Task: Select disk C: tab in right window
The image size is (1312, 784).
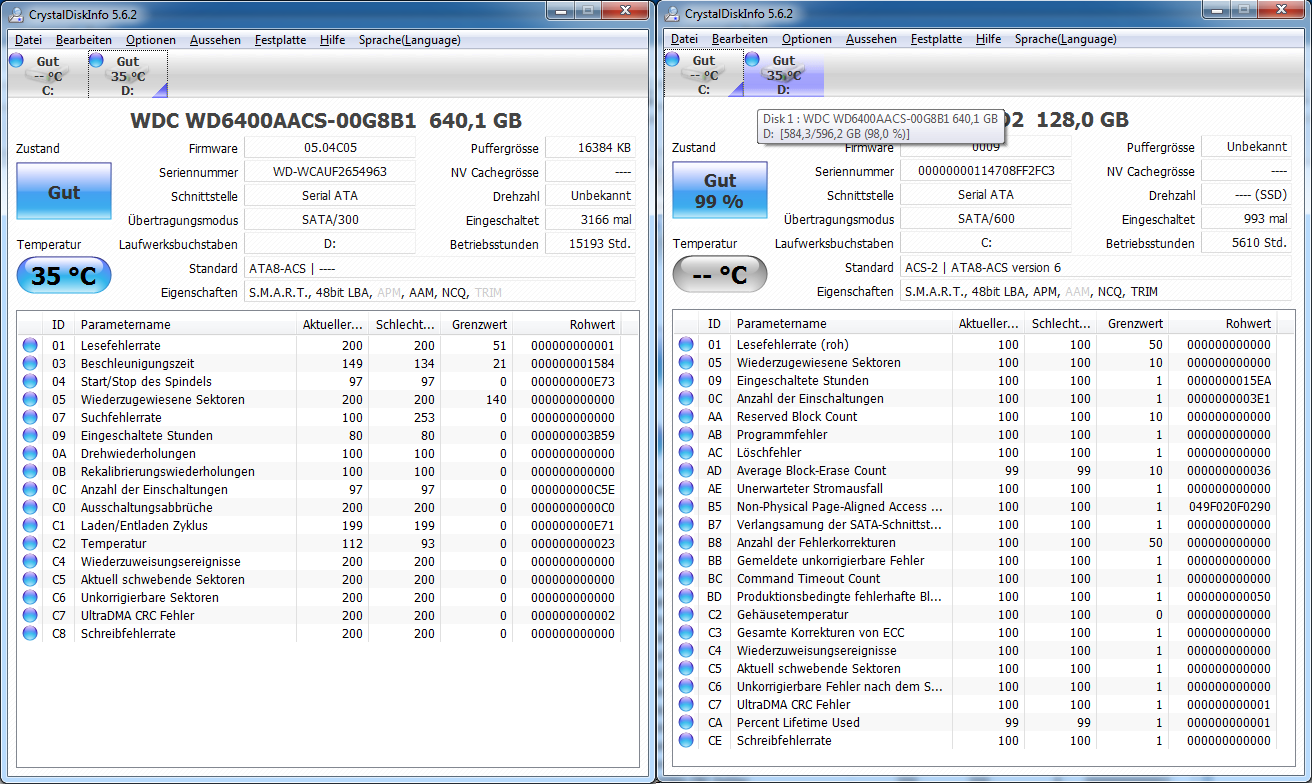Action: point(703,75)
